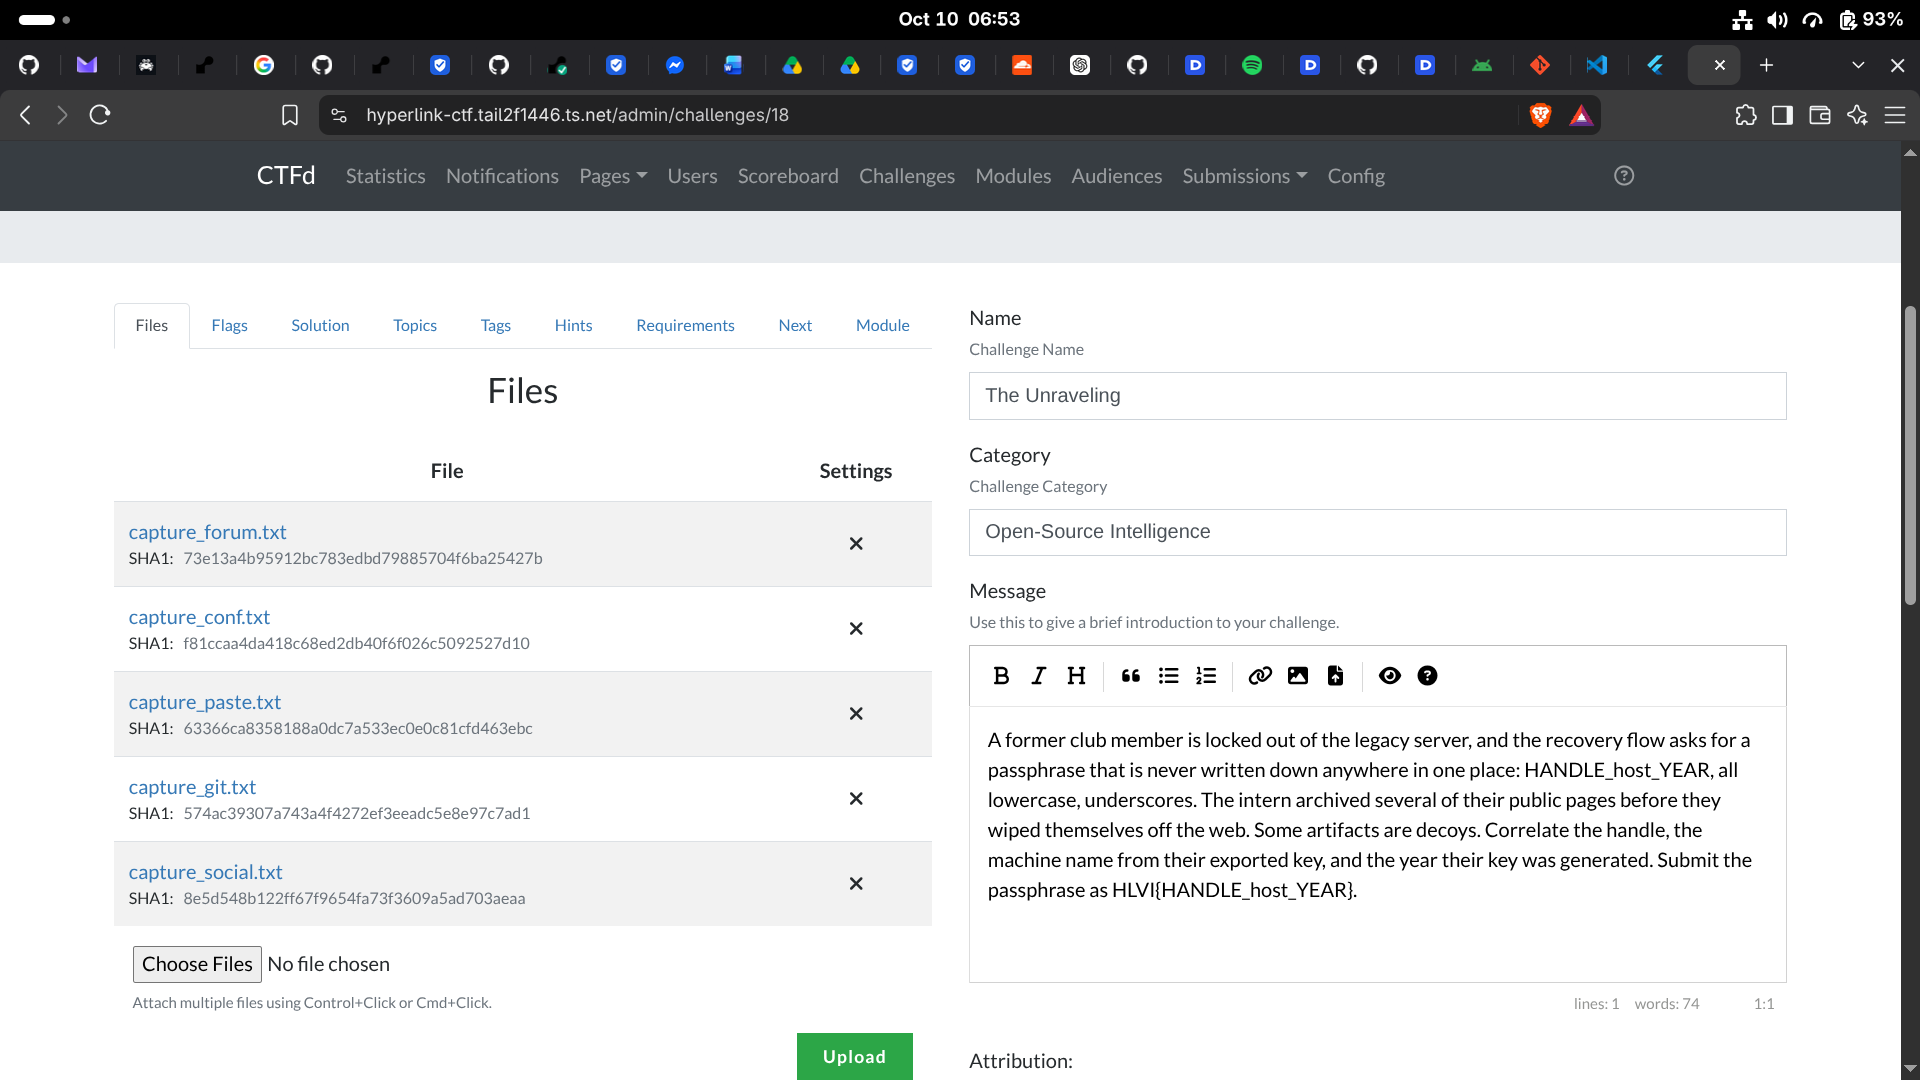Open a new browser tab
Viewport: 1920px width, 1080px height.
point(1767,65)
